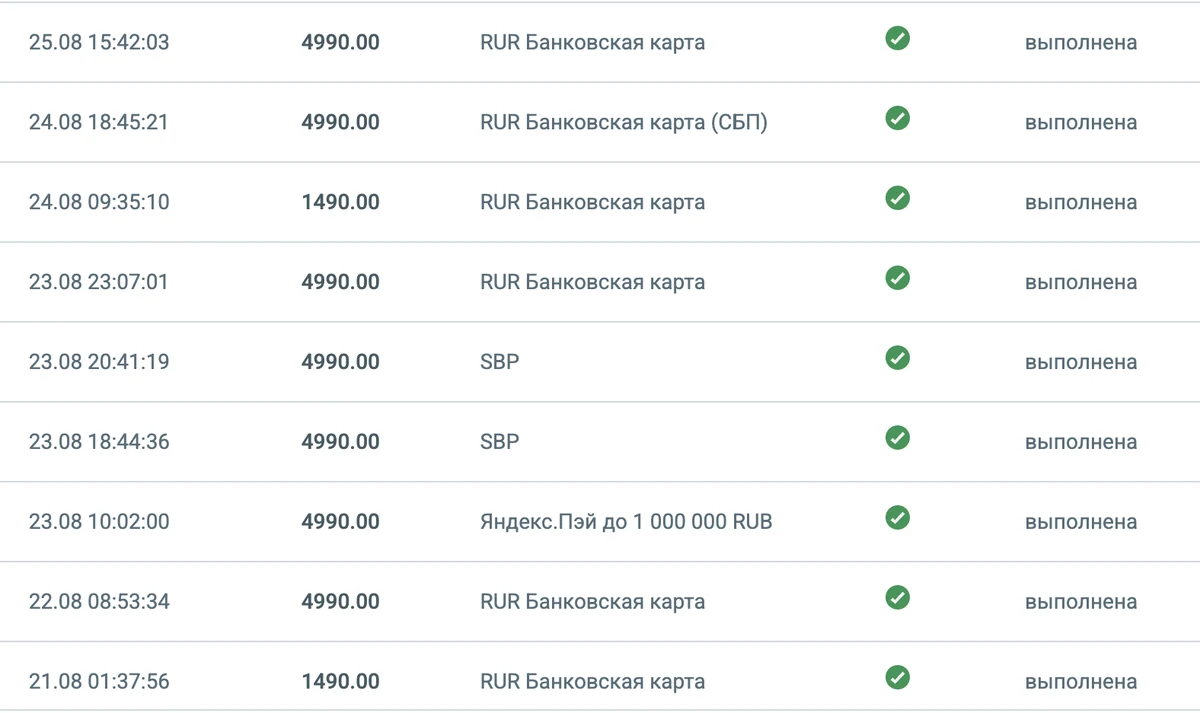Select SBP label at 23.08 20:41:19
Image resolution: width=1200 pixels, height=713 pixels.
[500, 362]
